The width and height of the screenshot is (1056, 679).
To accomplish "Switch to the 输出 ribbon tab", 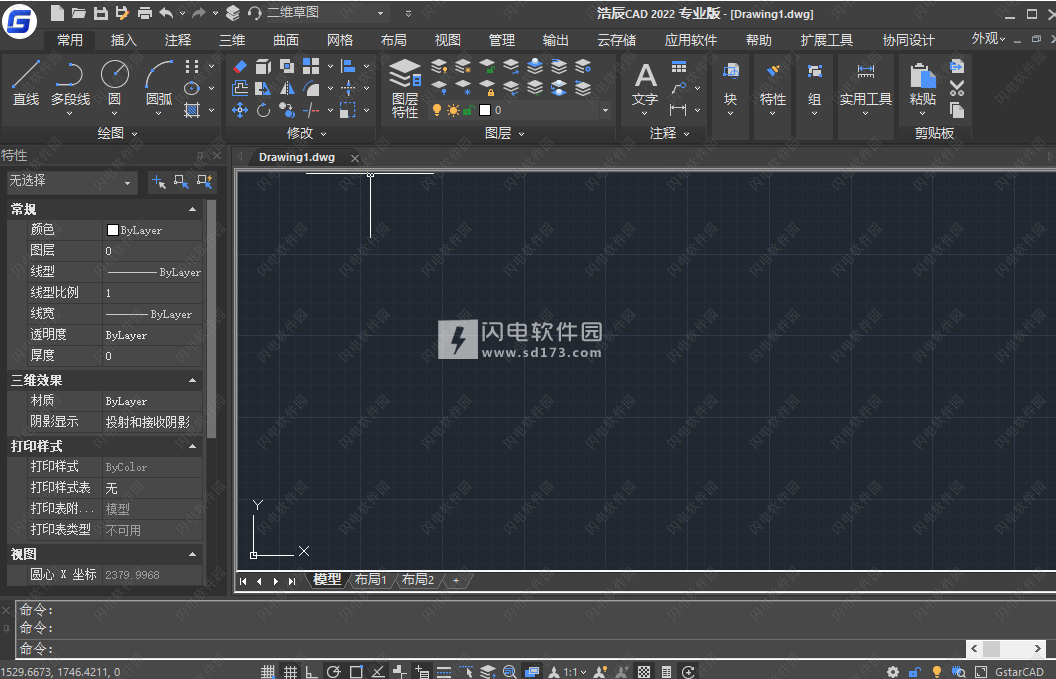I will pos(556,40).
